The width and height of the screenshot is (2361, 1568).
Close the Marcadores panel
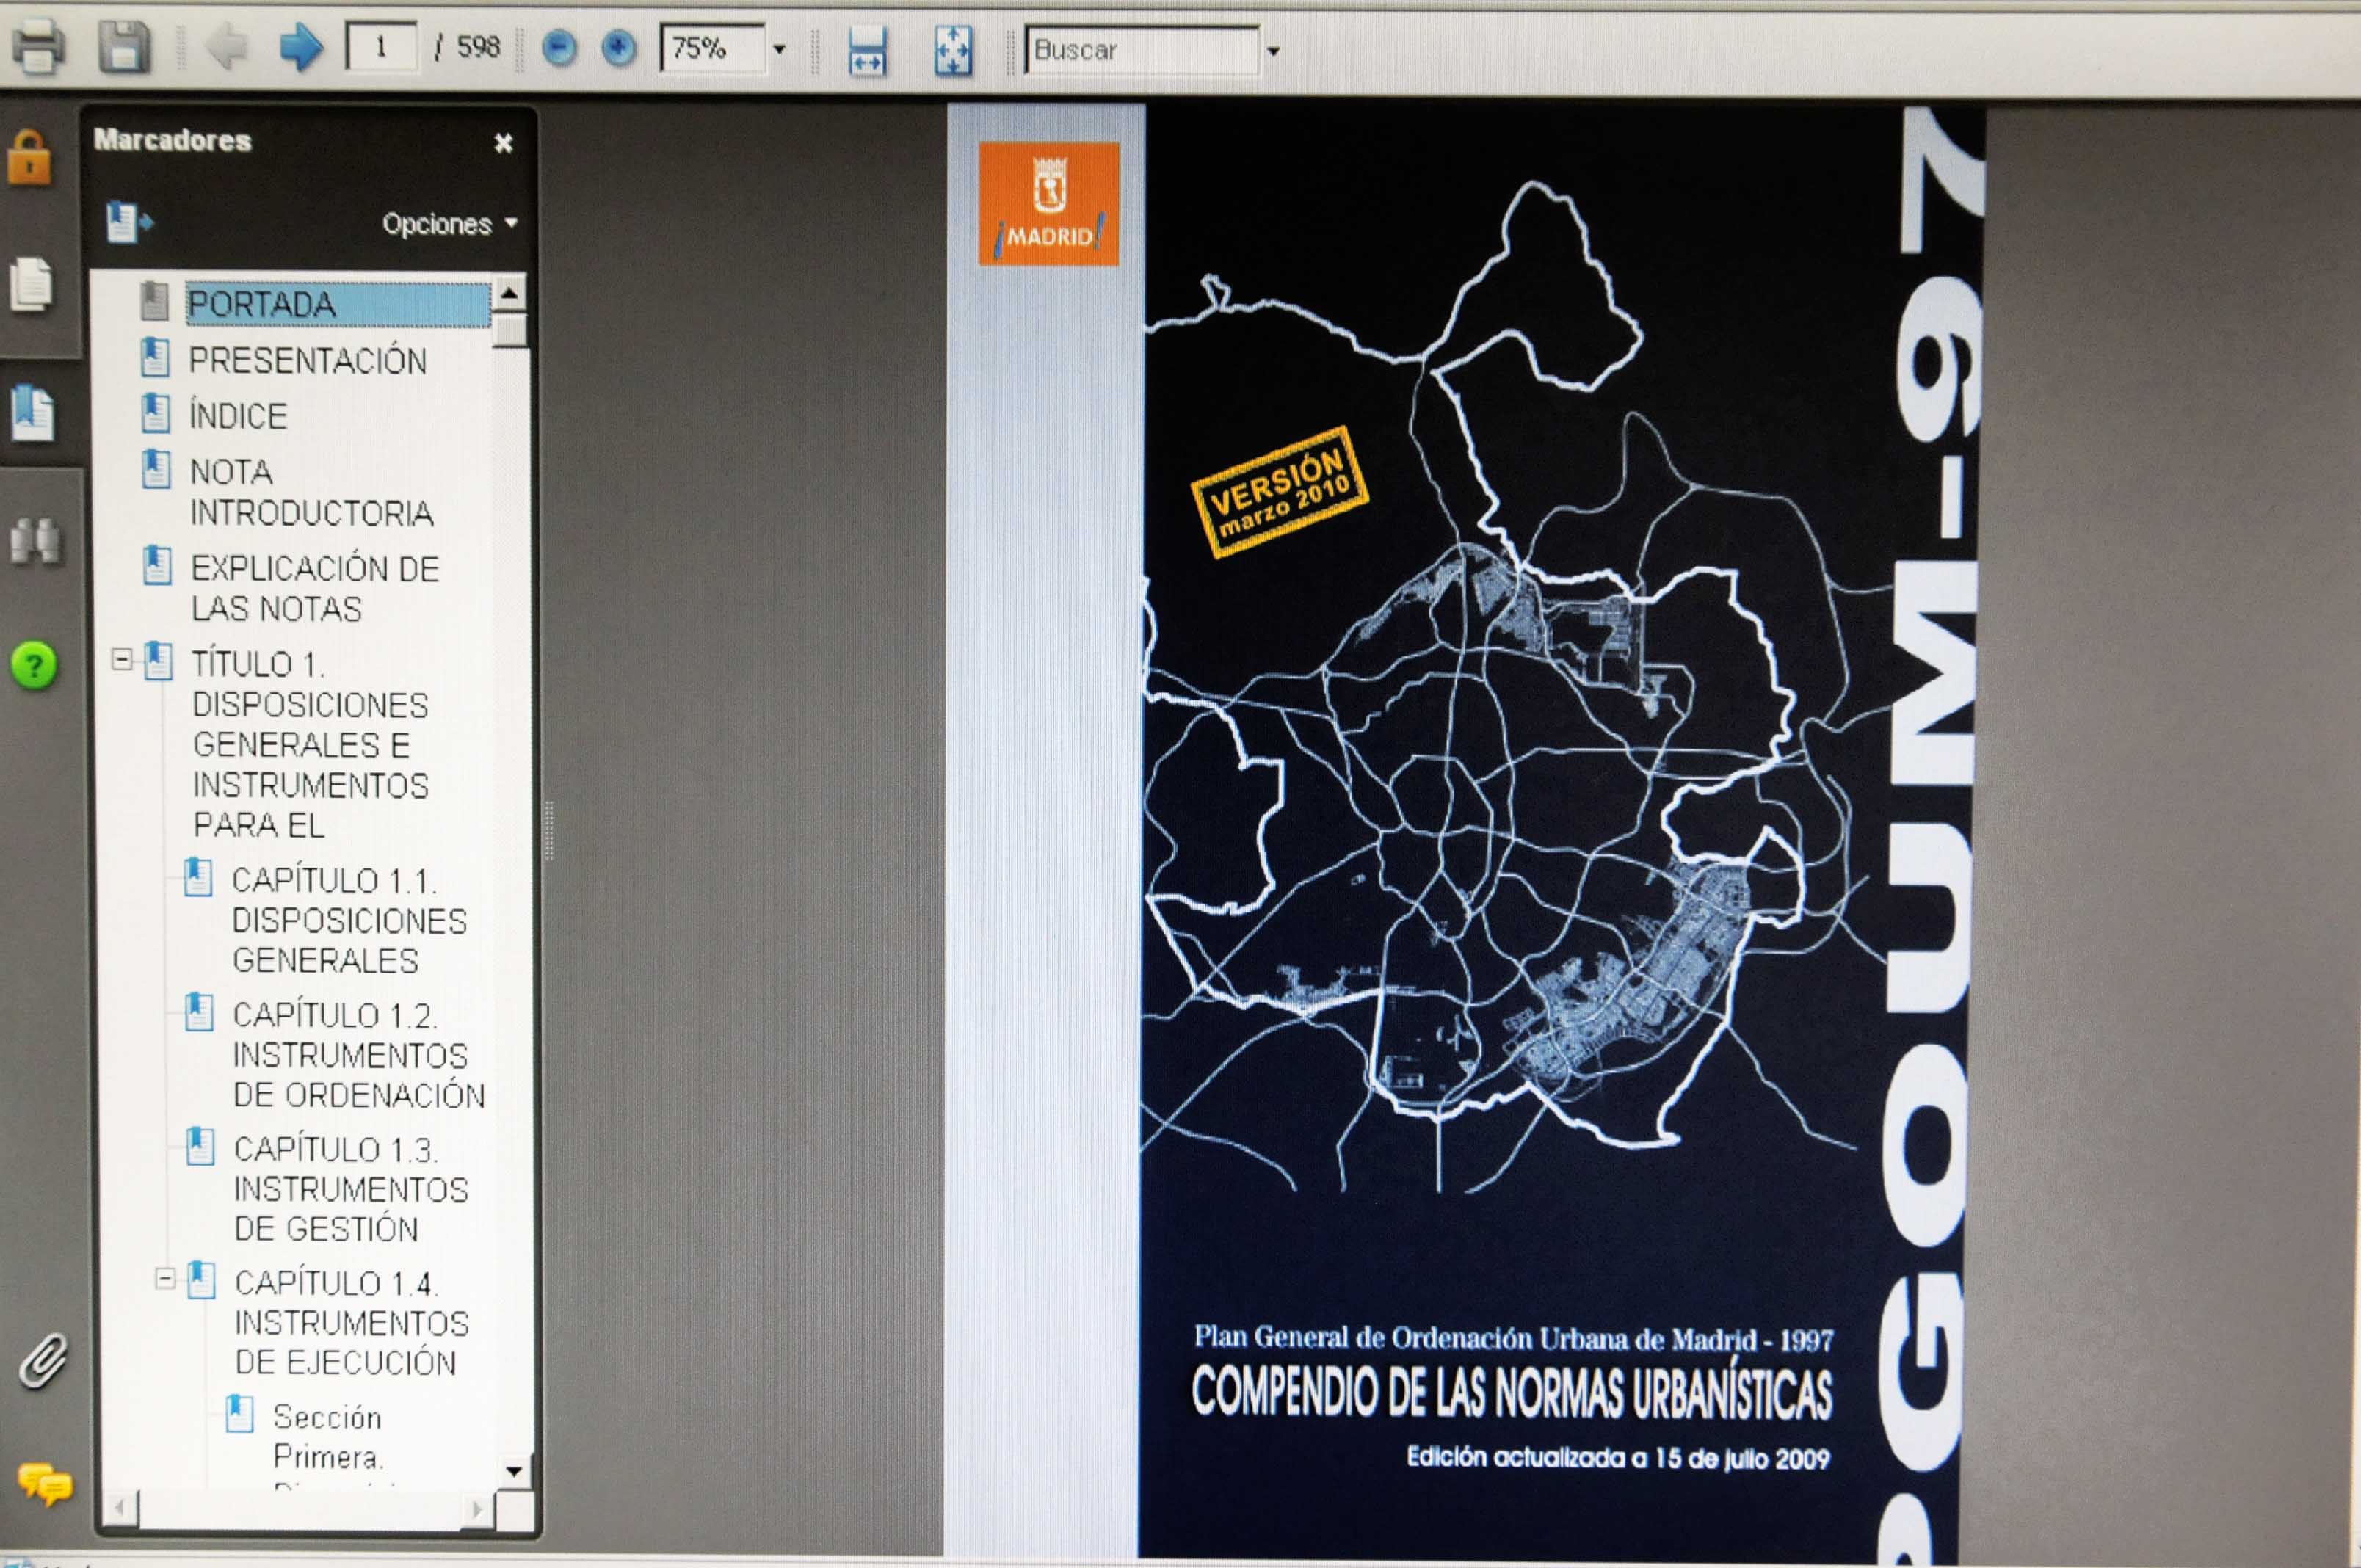[503, 143]
